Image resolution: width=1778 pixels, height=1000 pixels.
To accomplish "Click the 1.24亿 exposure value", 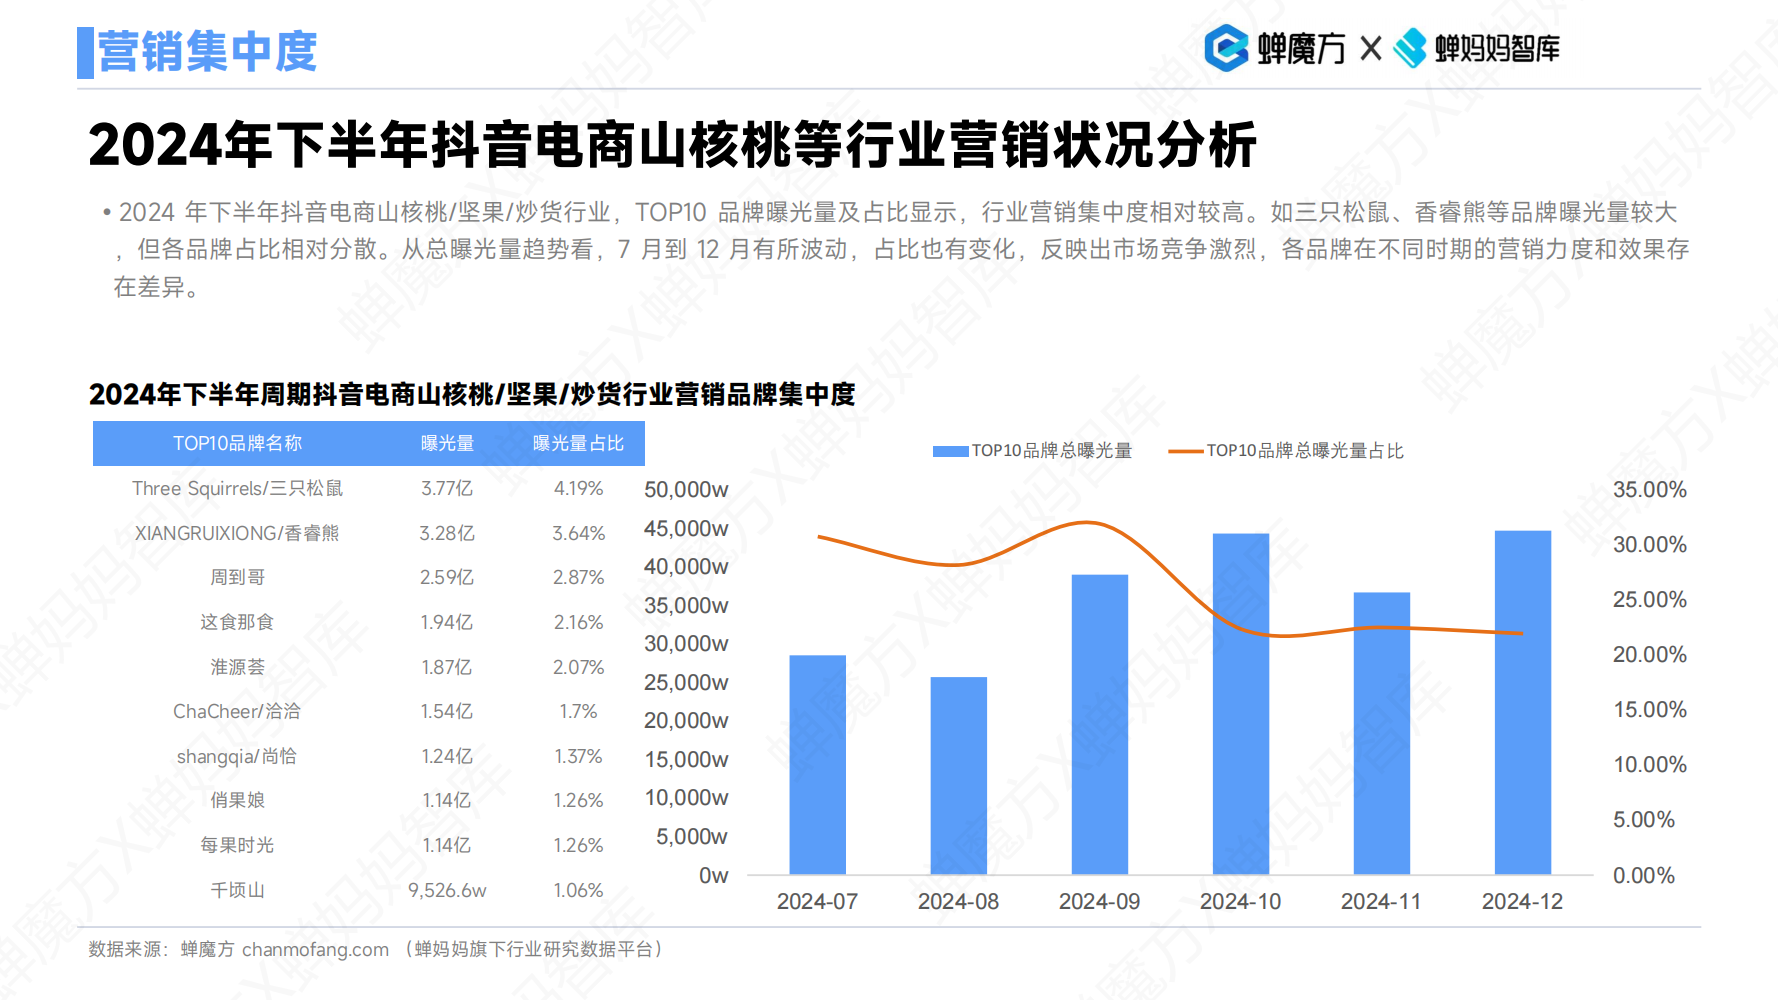I will point(447,756).
